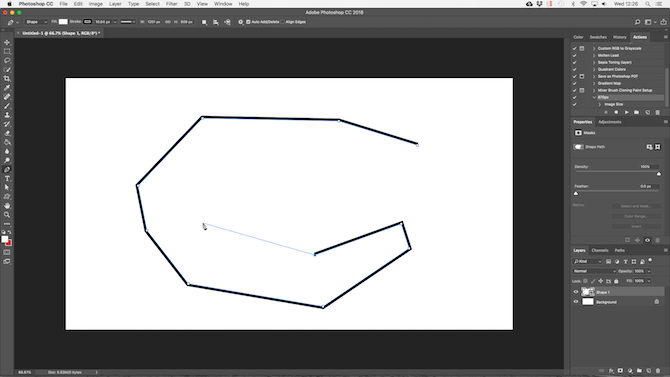Screen dimensions: 670x377
Task: Open the File menu
Action: (64, 4)
